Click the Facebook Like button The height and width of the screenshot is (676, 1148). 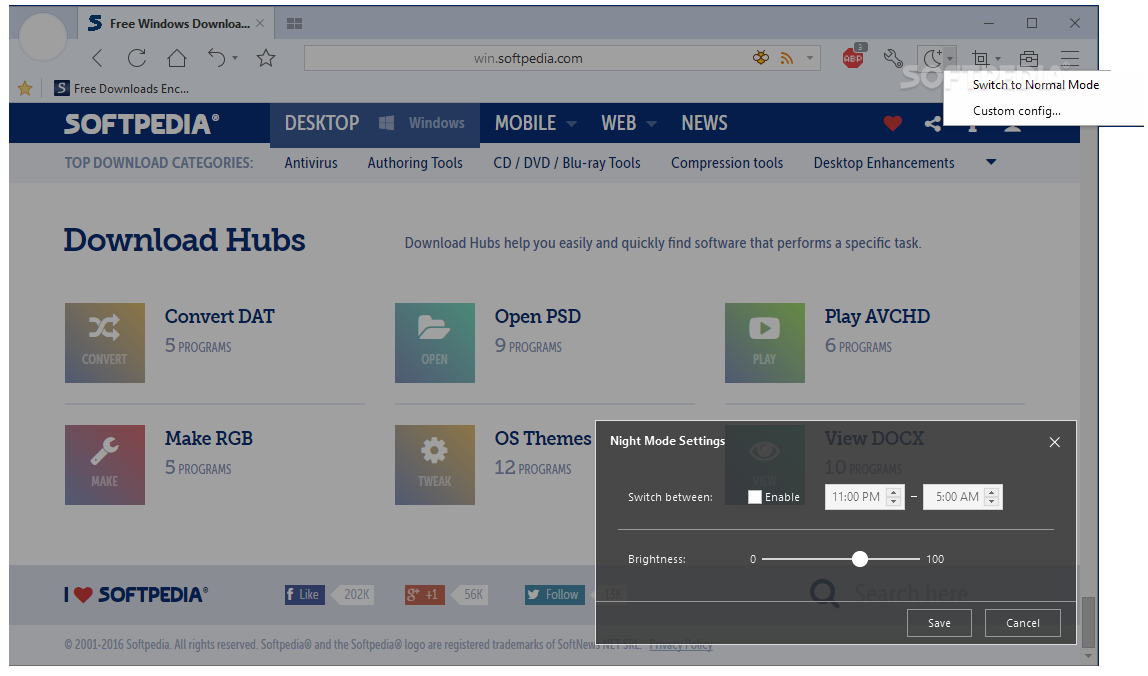tap(305, 595)
